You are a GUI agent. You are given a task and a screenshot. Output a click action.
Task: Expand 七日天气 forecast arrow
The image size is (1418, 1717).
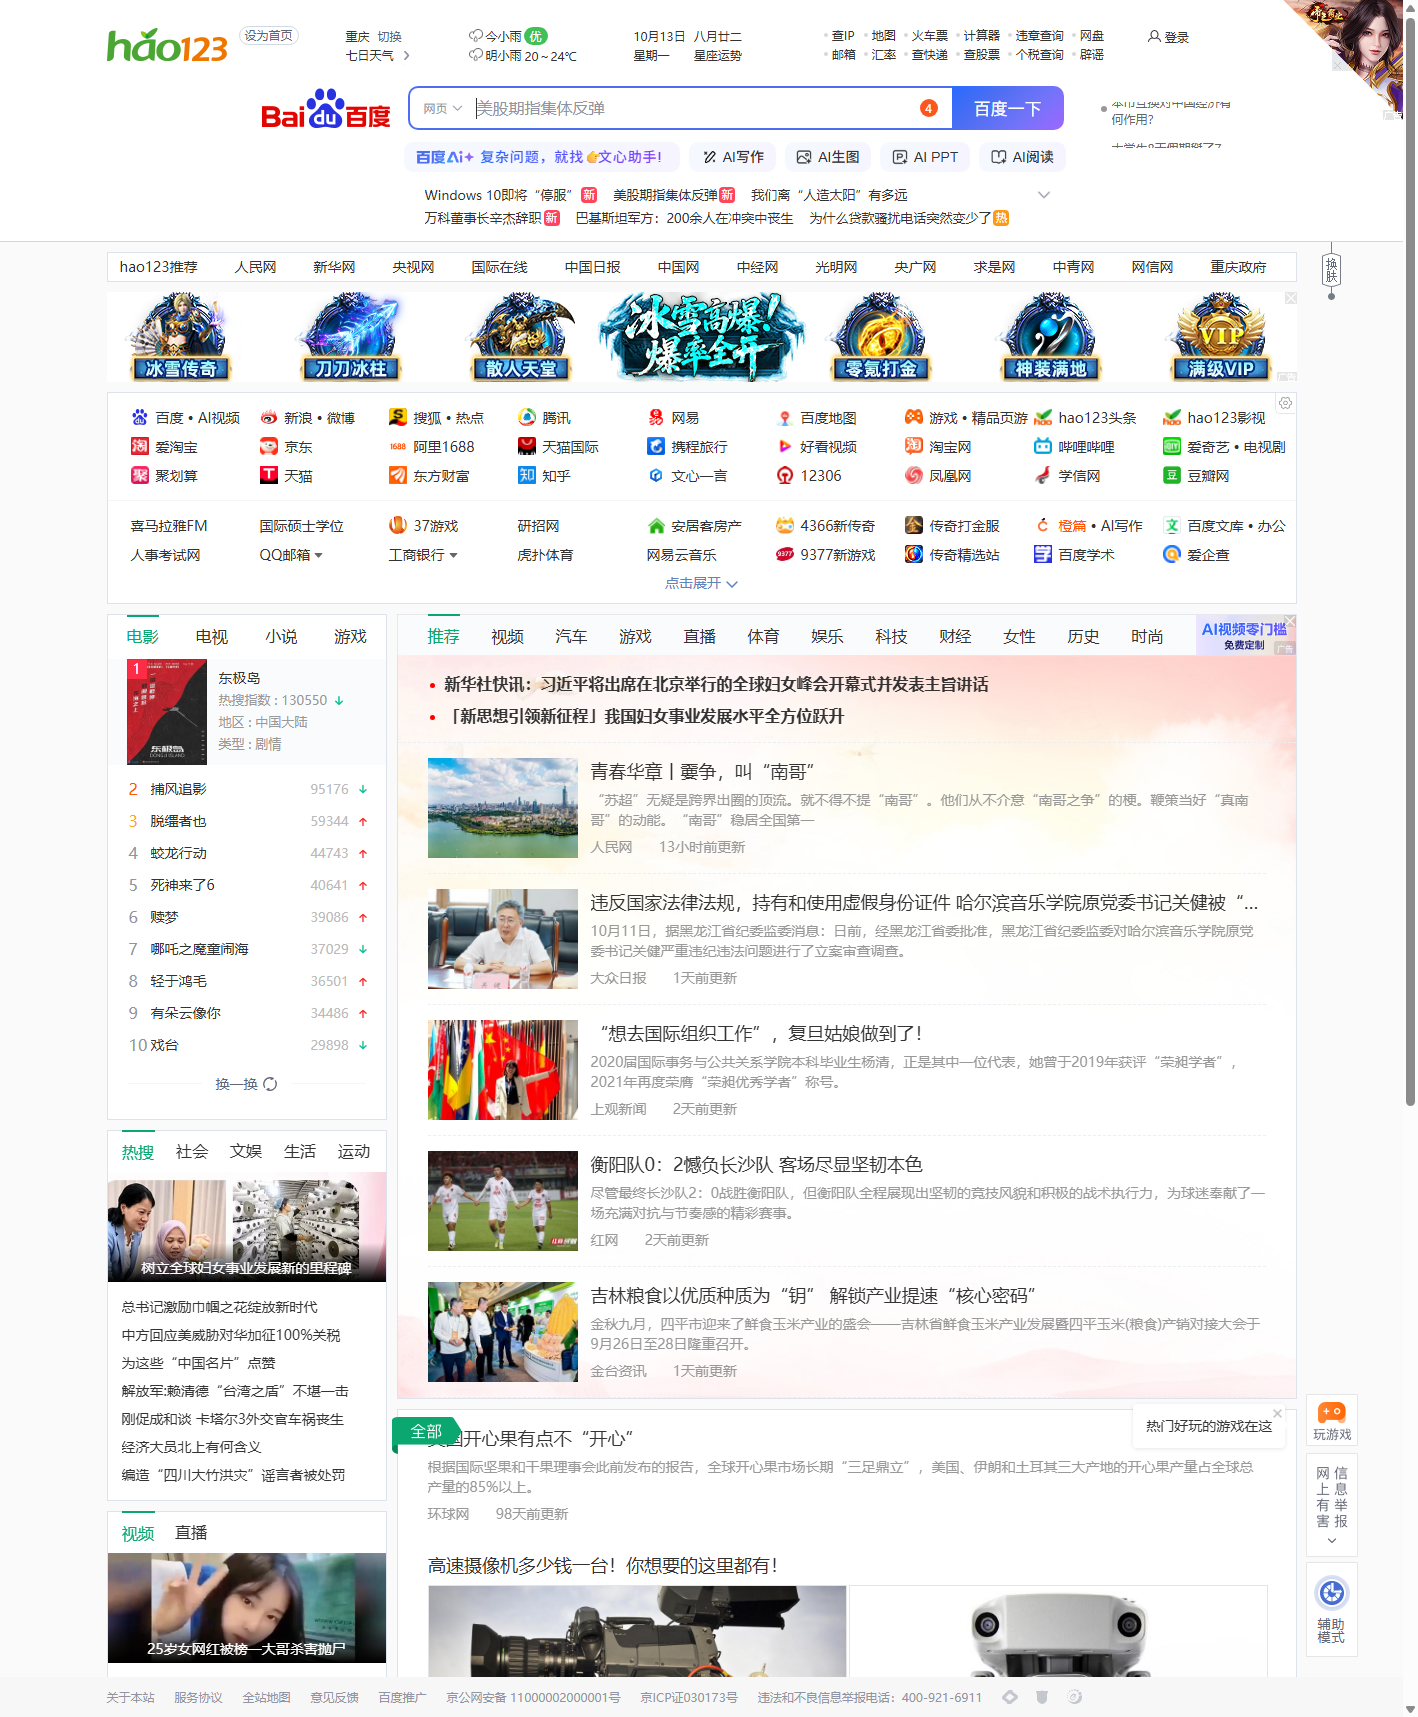point(406,56)
